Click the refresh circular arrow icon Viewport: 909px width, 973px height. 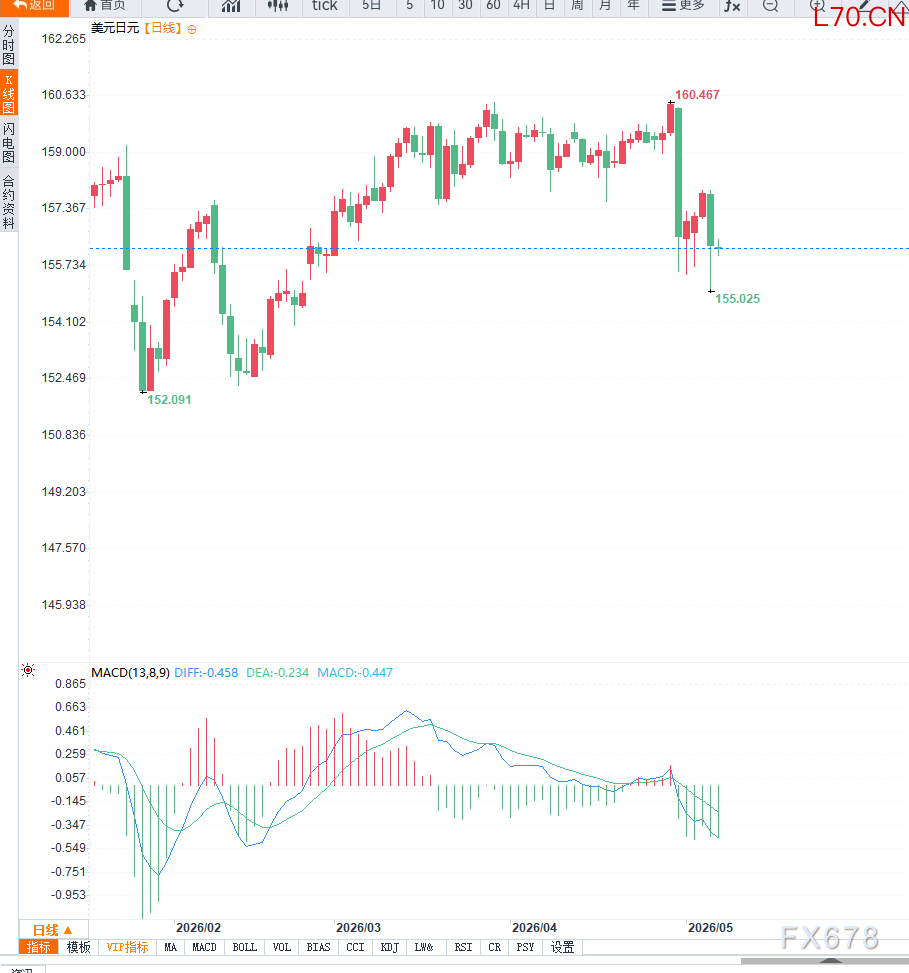pos(176,6)
